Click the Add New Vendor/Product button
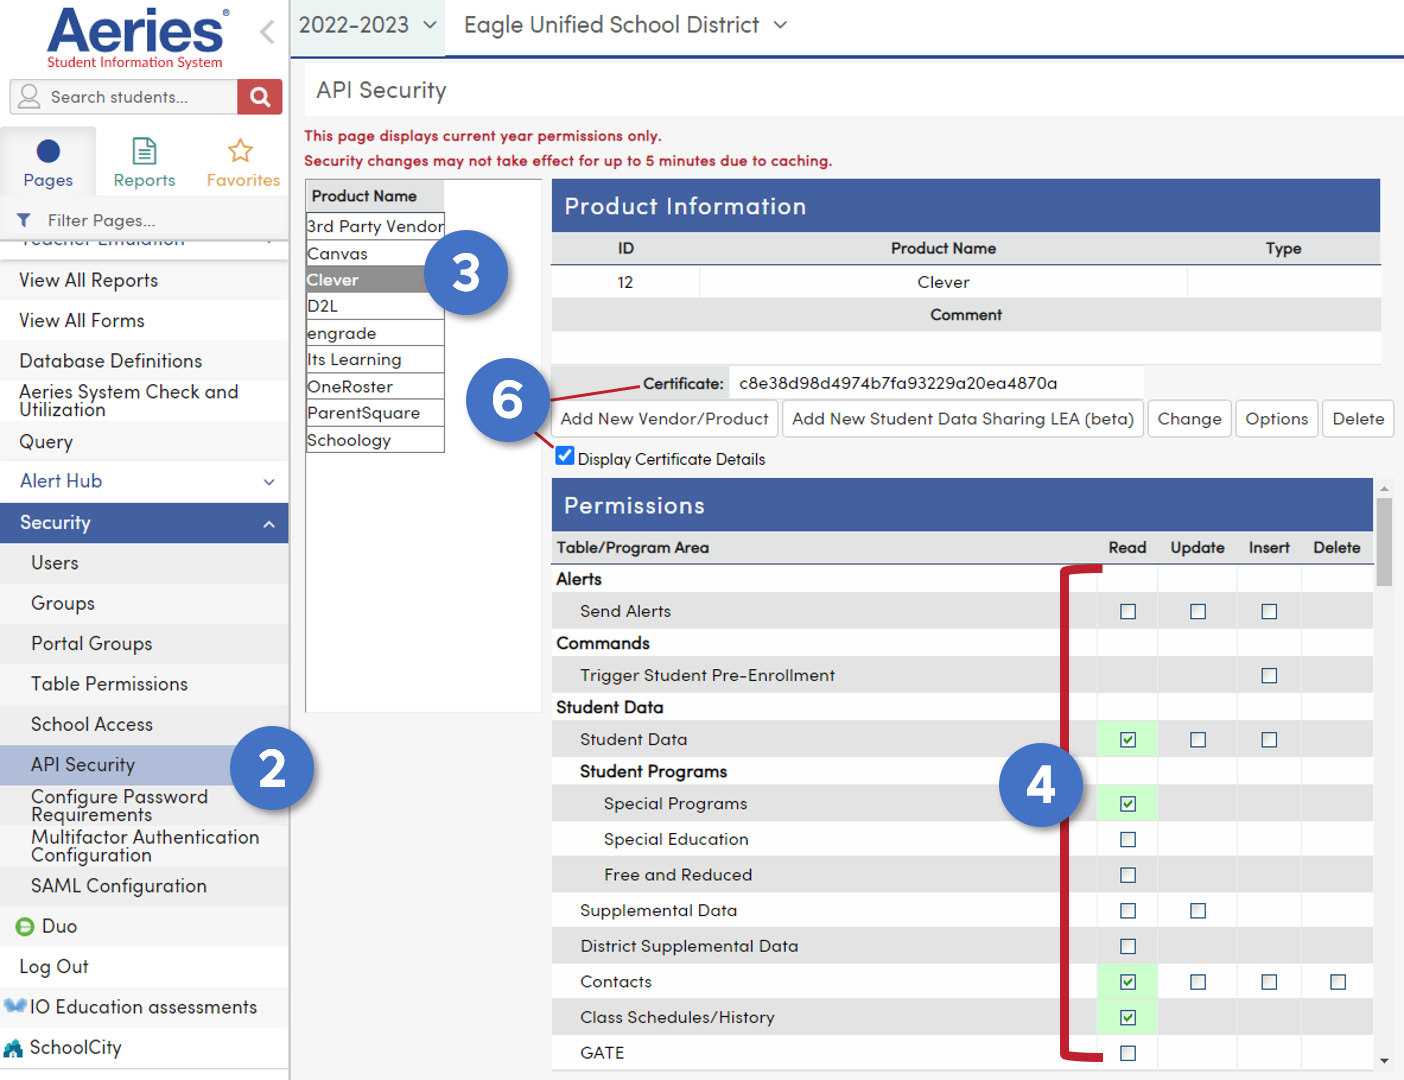1404x1080 pixels. pyautogui.click(x=664, y=419)
